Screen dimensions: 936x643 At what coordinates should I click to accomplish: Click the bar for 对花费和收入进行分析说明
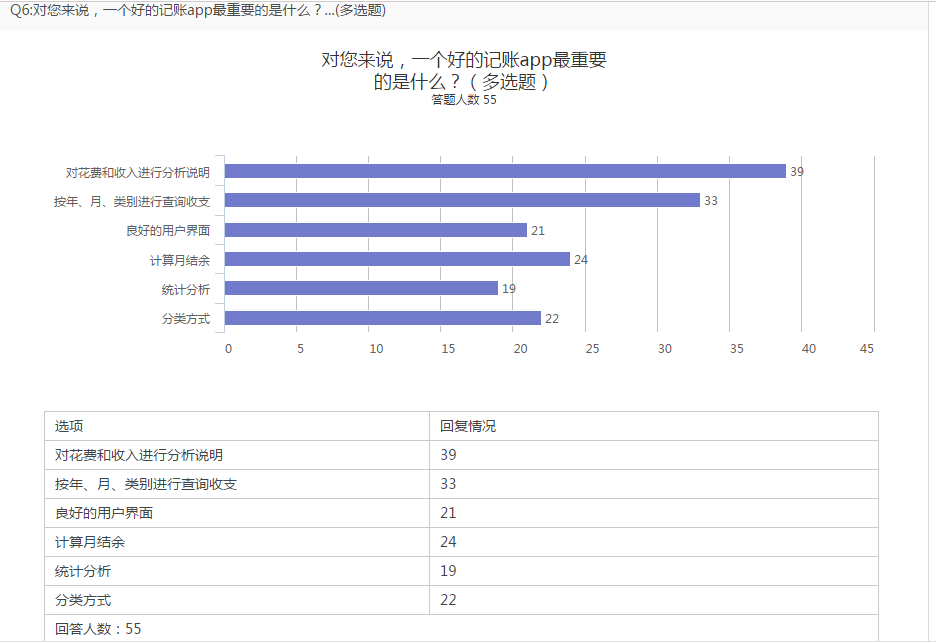click(x=505, y=171)
